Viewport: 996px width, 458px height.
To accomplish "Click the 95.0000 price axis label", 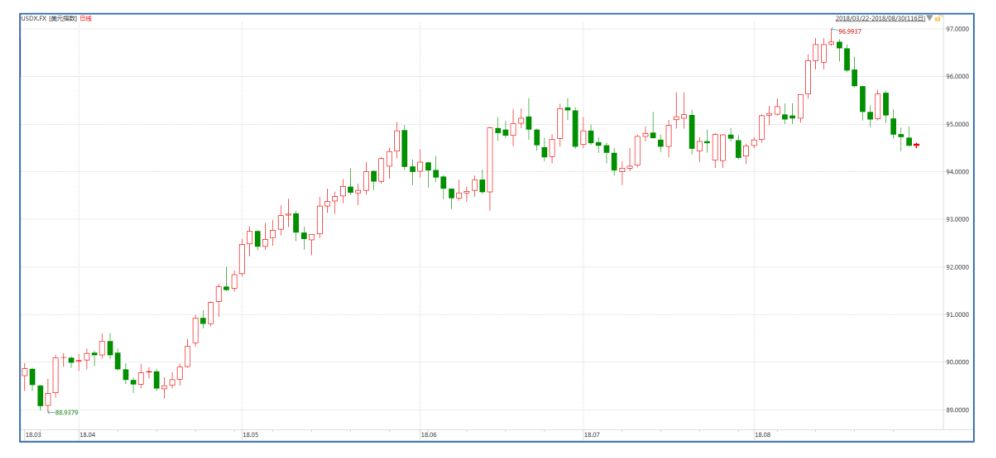I will tap(958, 125).
